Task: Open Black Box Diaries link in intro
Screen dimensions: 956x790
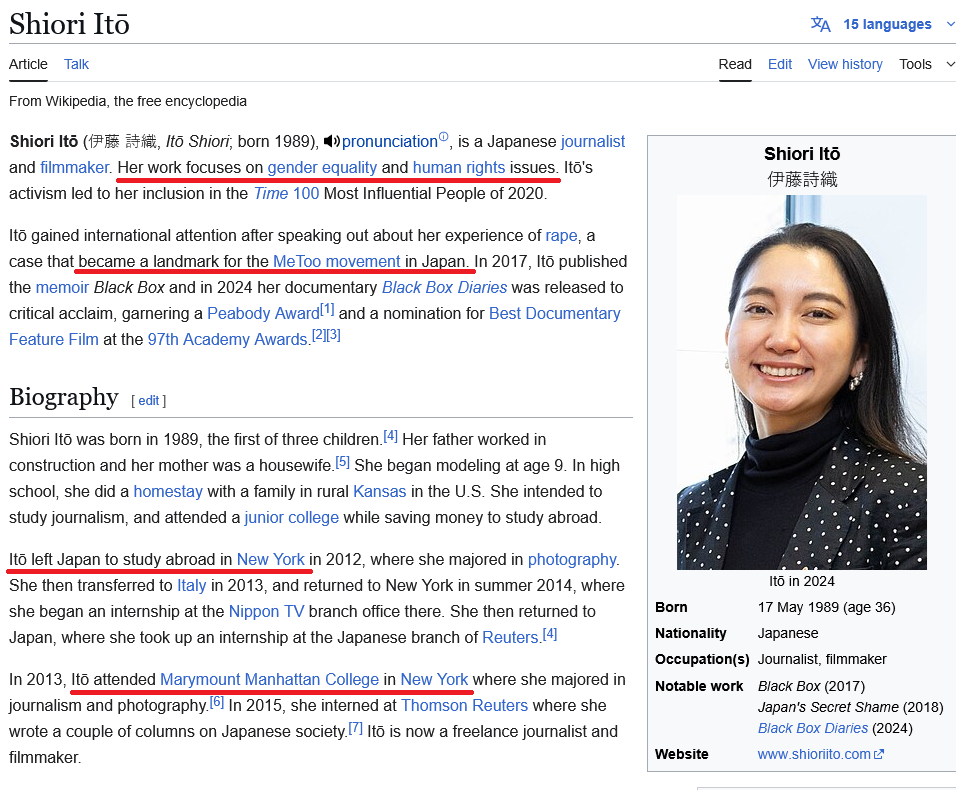Action: (444, 288)
